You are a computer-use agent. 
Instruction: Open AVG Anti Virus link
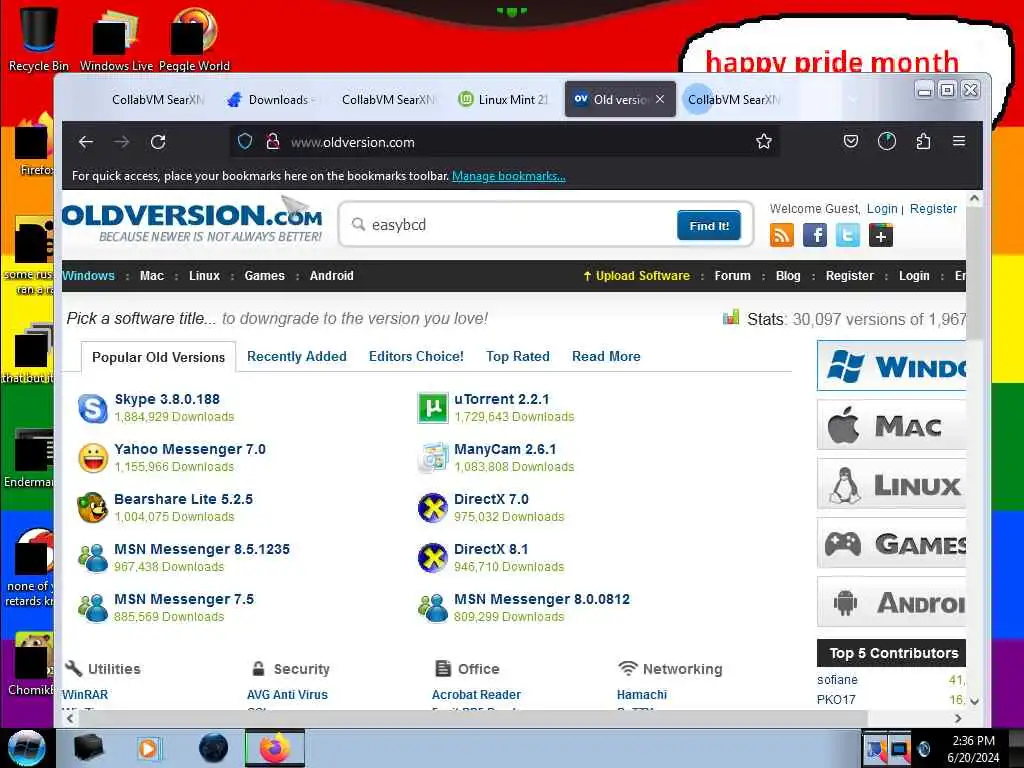point(287,695)
